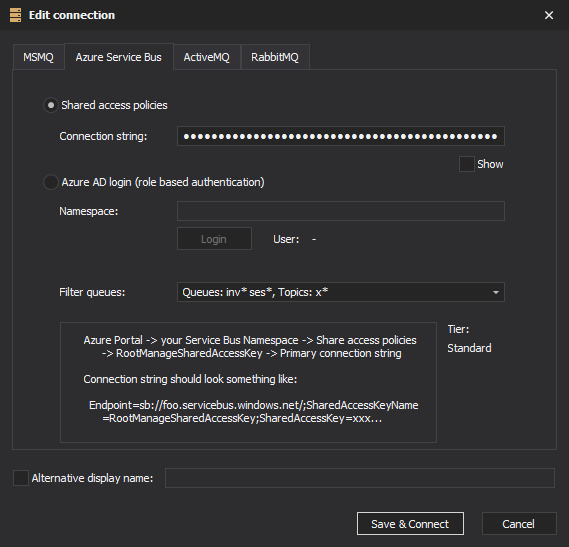The height and width of the screenshot is (547, 569).
Task: Click the Endpoint=sb://foo.servicebus example text
Action: click(x=254, y=412)
